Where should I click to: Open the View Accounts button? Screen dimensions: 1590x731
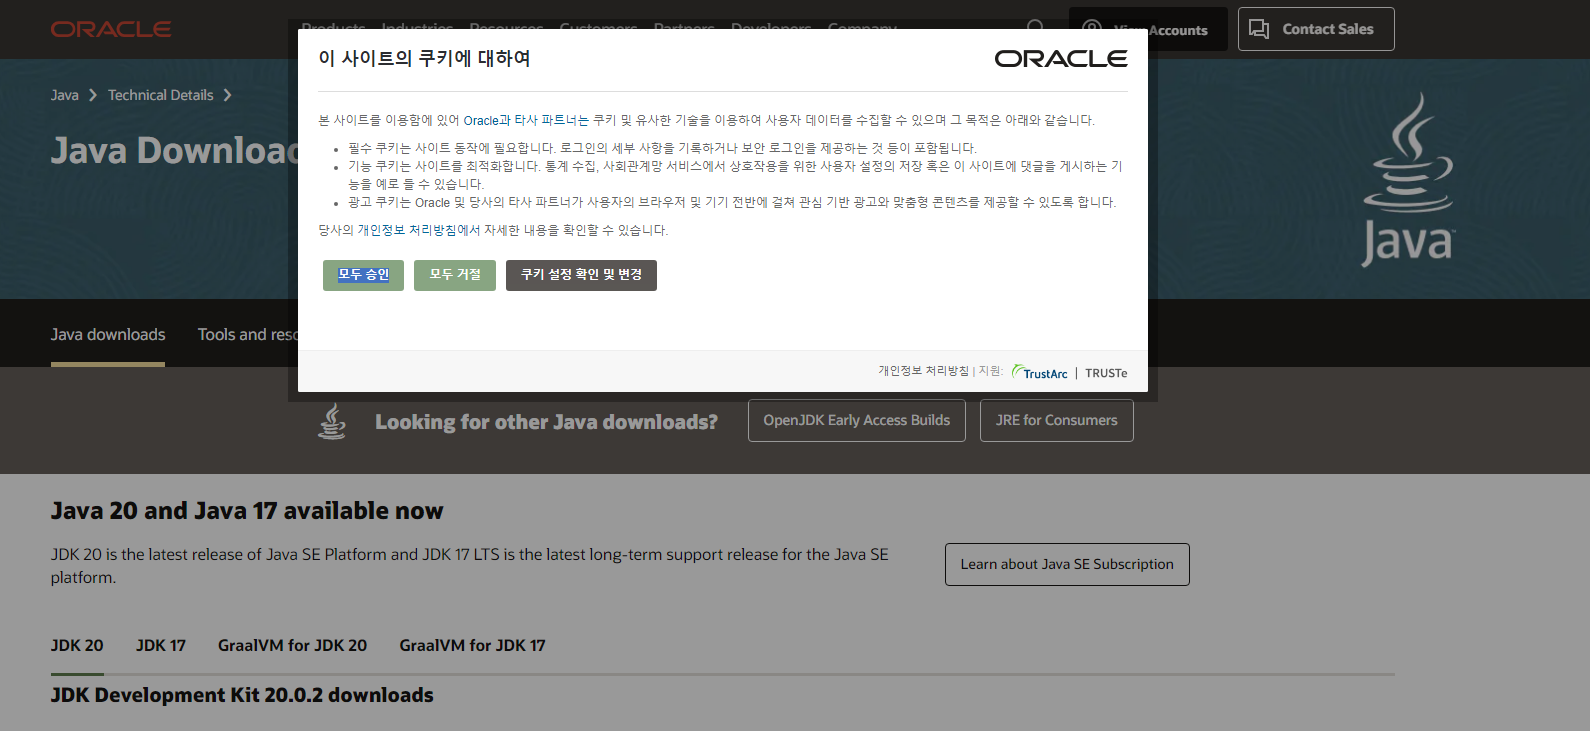[1148, 29]
